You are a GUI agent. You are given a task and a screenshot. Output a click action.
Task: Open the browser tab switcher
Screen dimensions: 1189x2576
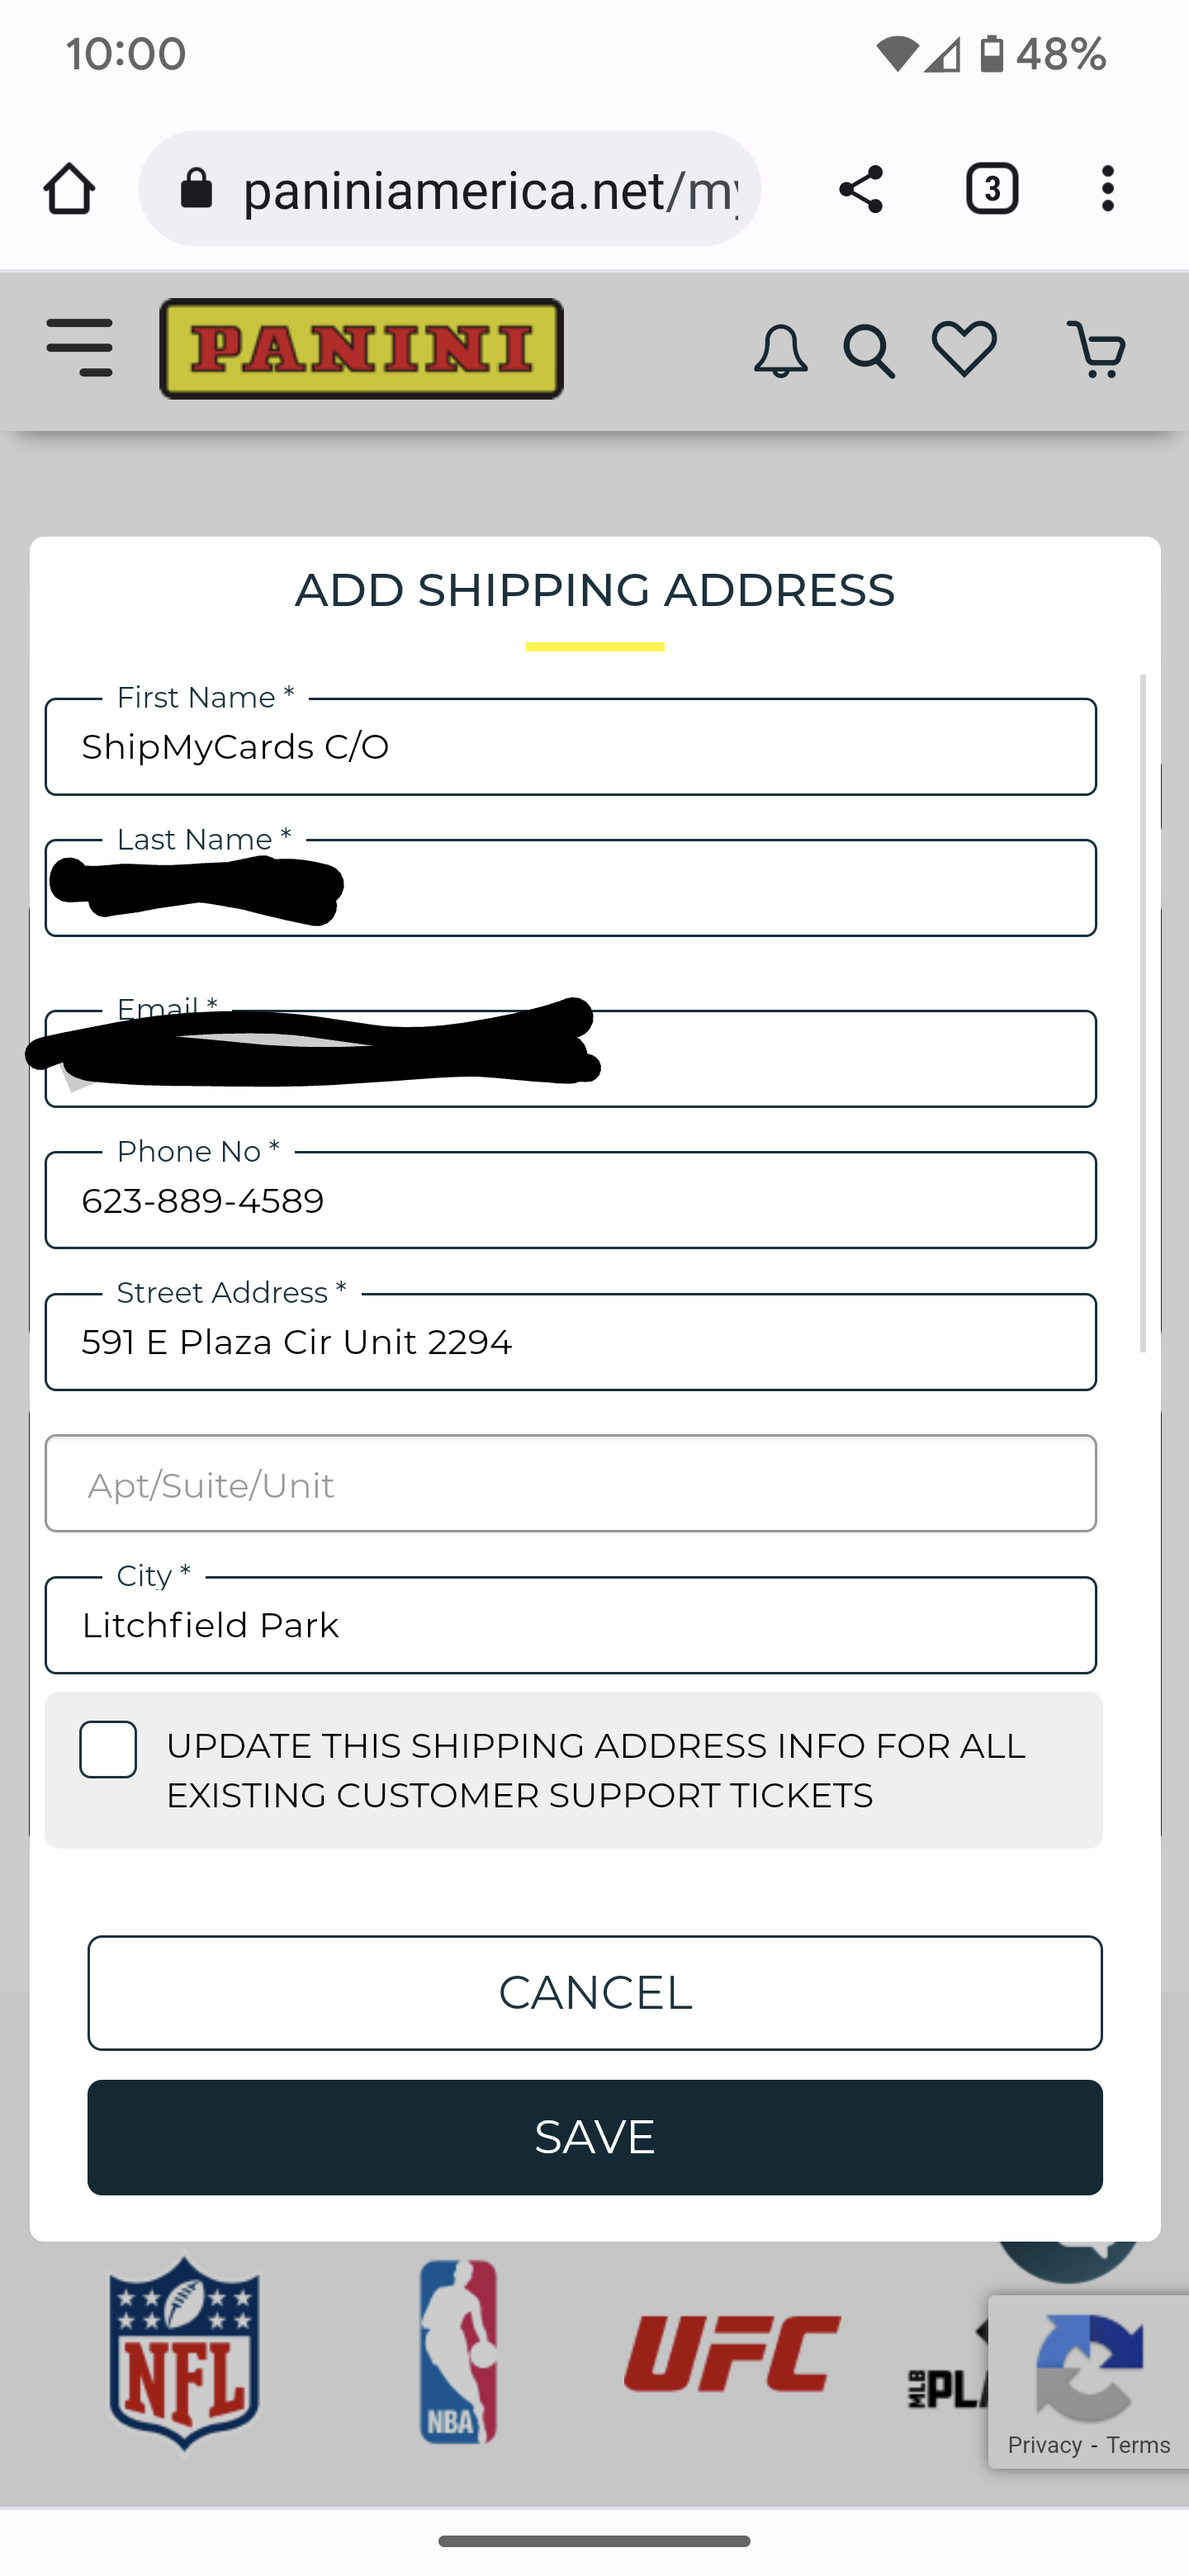(x=991, y=189)
